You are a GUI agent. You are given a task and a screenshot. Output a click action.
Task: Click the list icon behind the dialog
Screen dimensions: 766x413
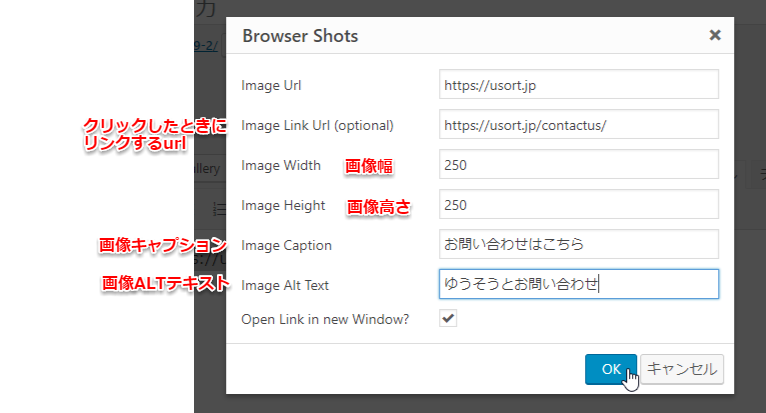click(220, 208)
